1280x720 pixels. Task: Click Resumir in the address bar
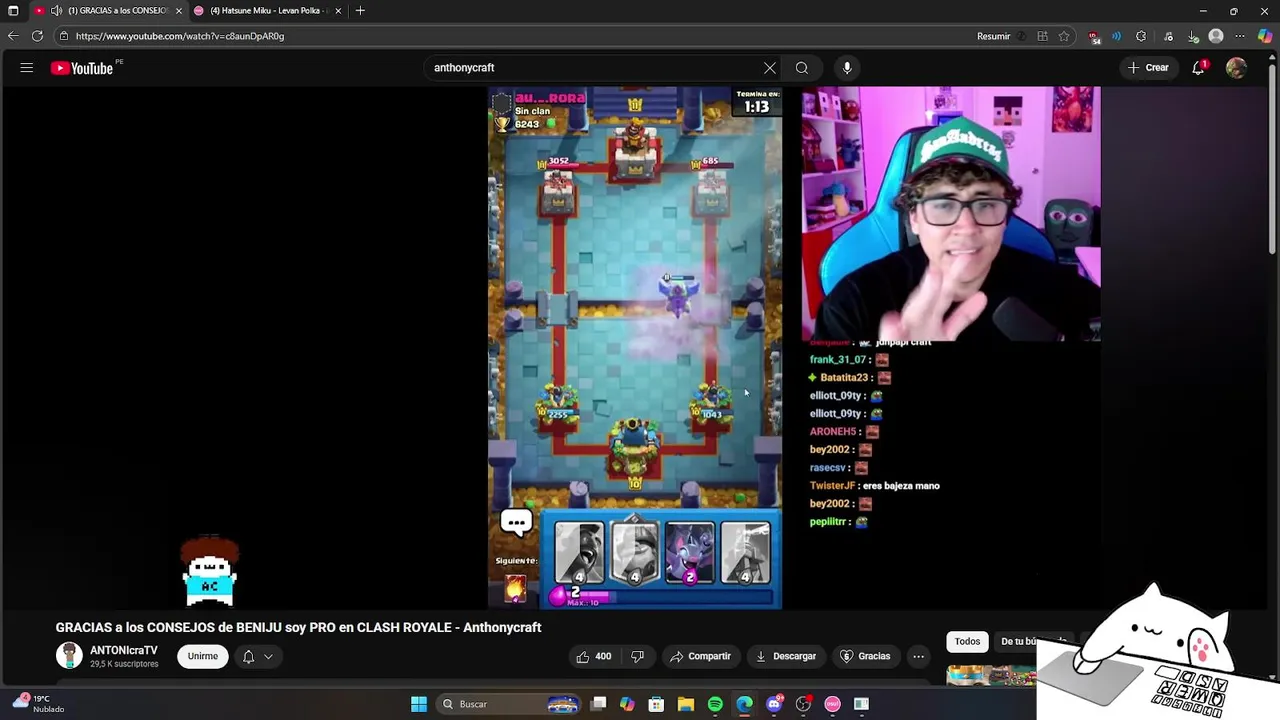[x=993, y=36]
